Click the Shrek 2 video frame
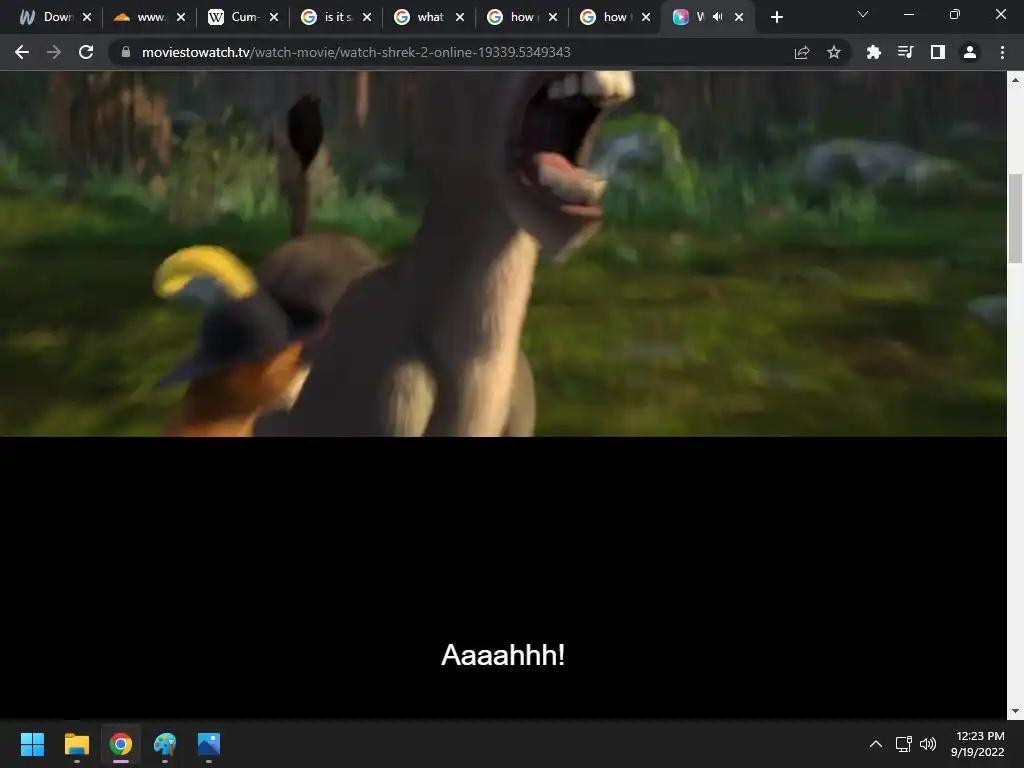1024x768 pixels. click(503, 253)
